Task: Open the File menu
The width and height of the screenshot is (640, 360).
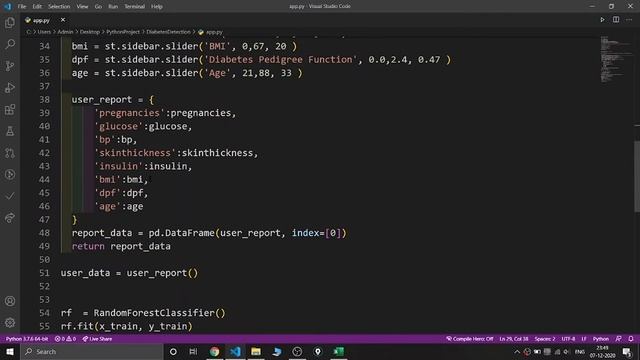Action: [22, 6]
